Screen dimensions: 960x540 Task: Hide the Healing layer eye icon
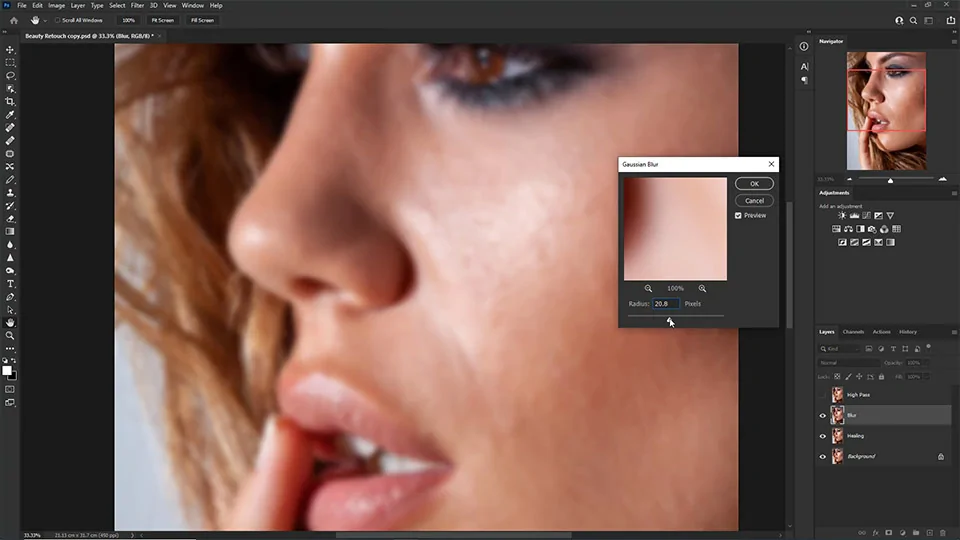coord(823,436)
